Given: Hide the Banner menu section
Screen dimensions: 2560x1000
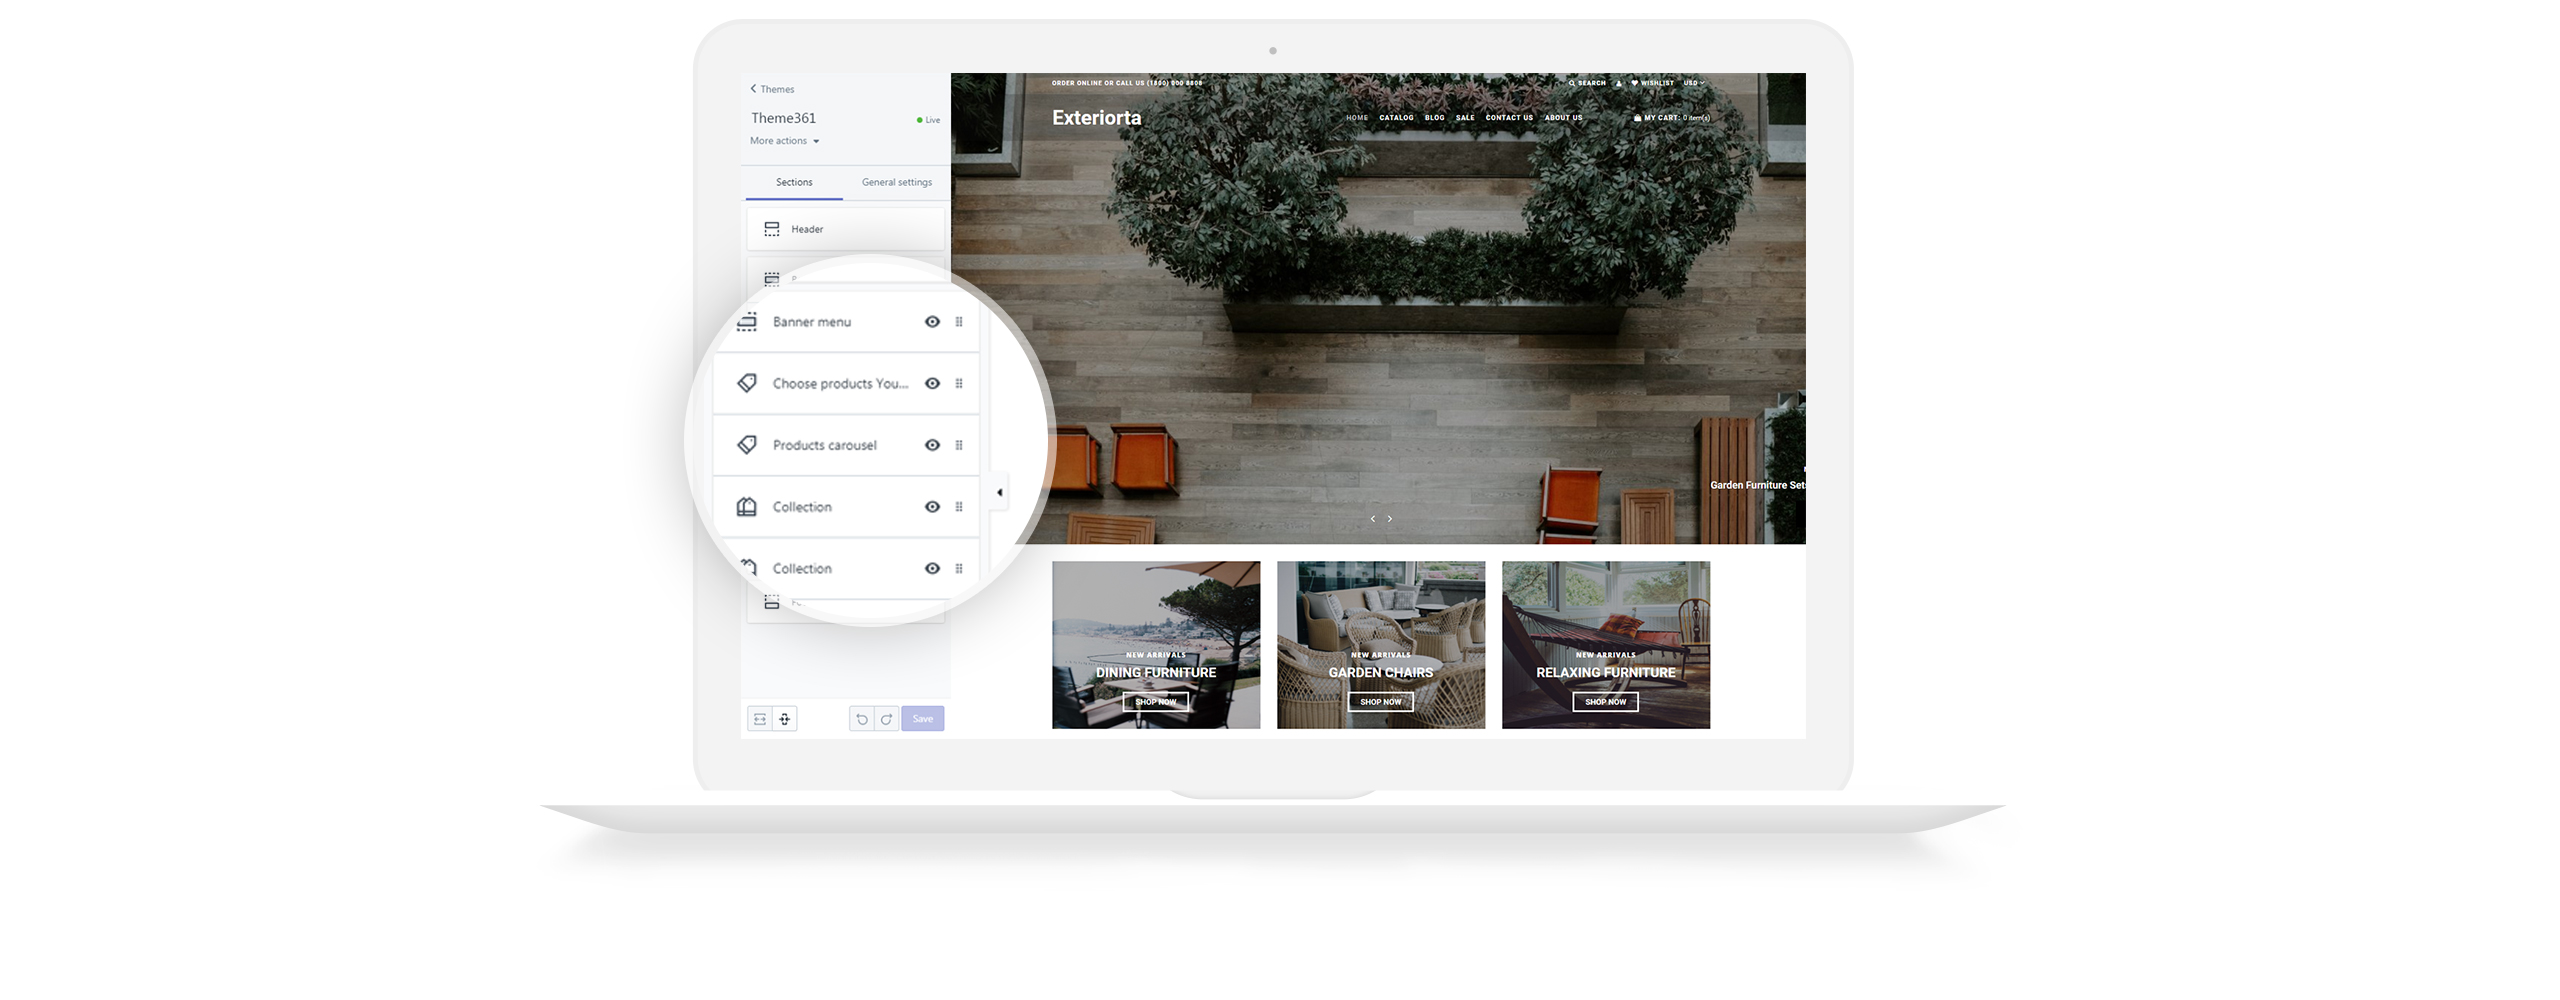Looking at the screenshot, I should point(932,322).
